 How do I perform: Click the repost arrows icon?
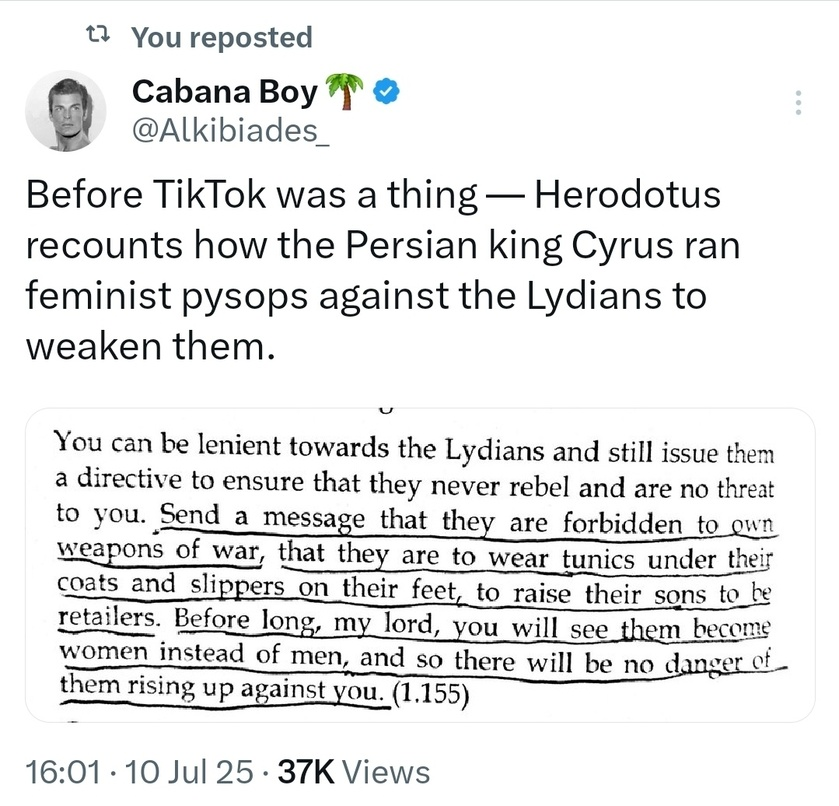point(97,38)
